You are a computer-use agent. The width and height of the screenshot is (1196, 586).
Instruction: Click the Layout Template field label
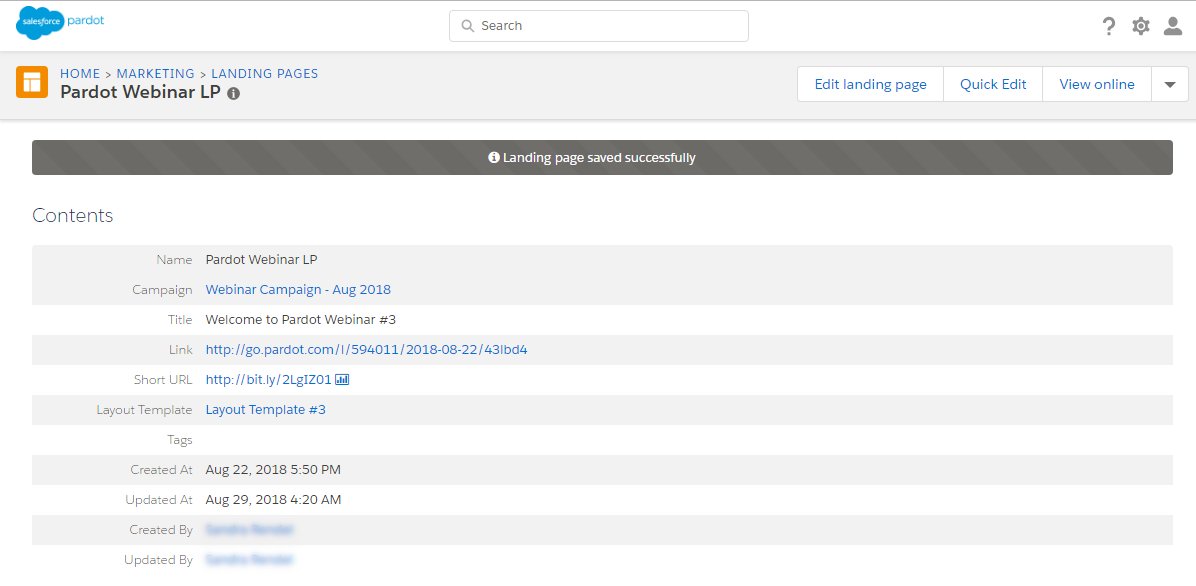point(144,410)
